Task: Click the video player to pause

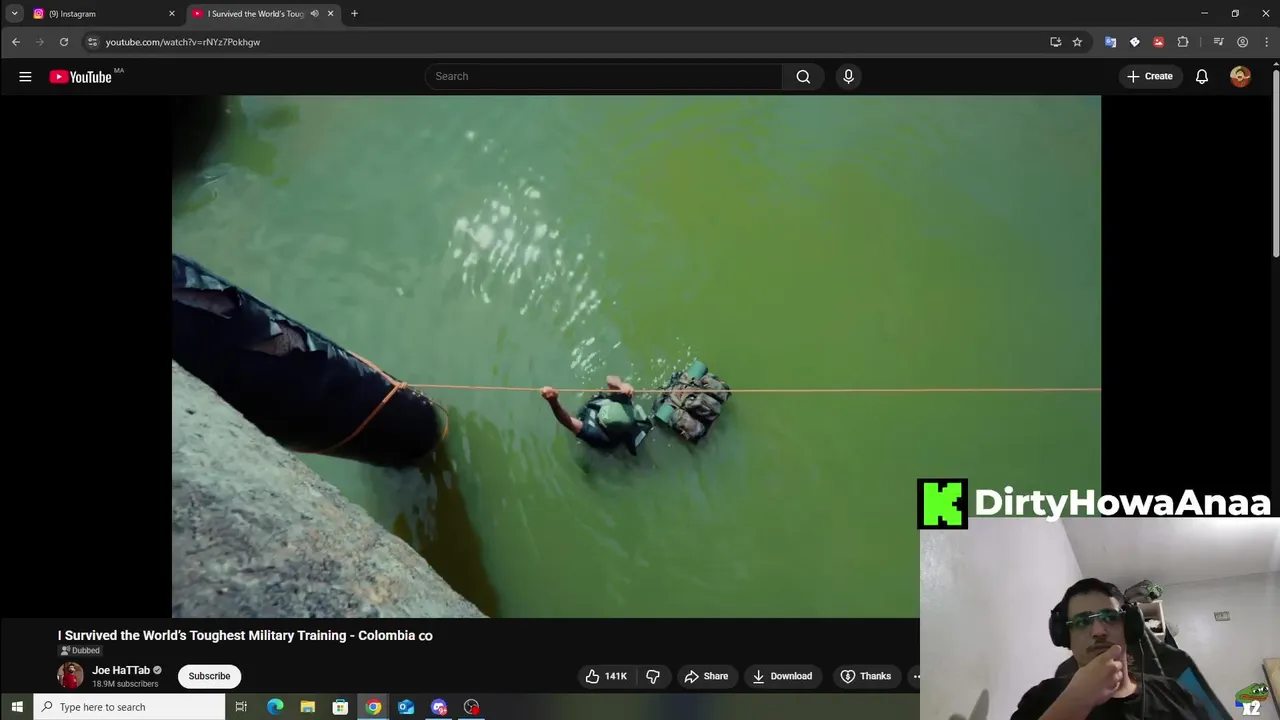Action: (636, 356)
